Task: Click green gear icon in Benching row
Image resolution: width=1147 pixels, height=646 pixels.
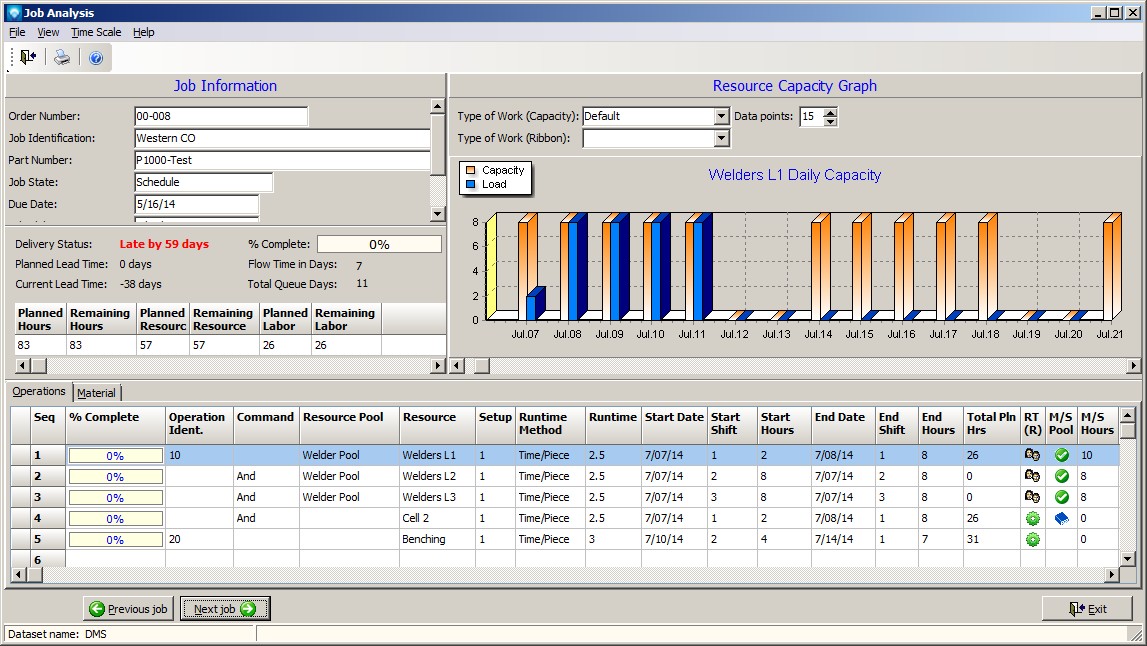Action: (1032, 539)
